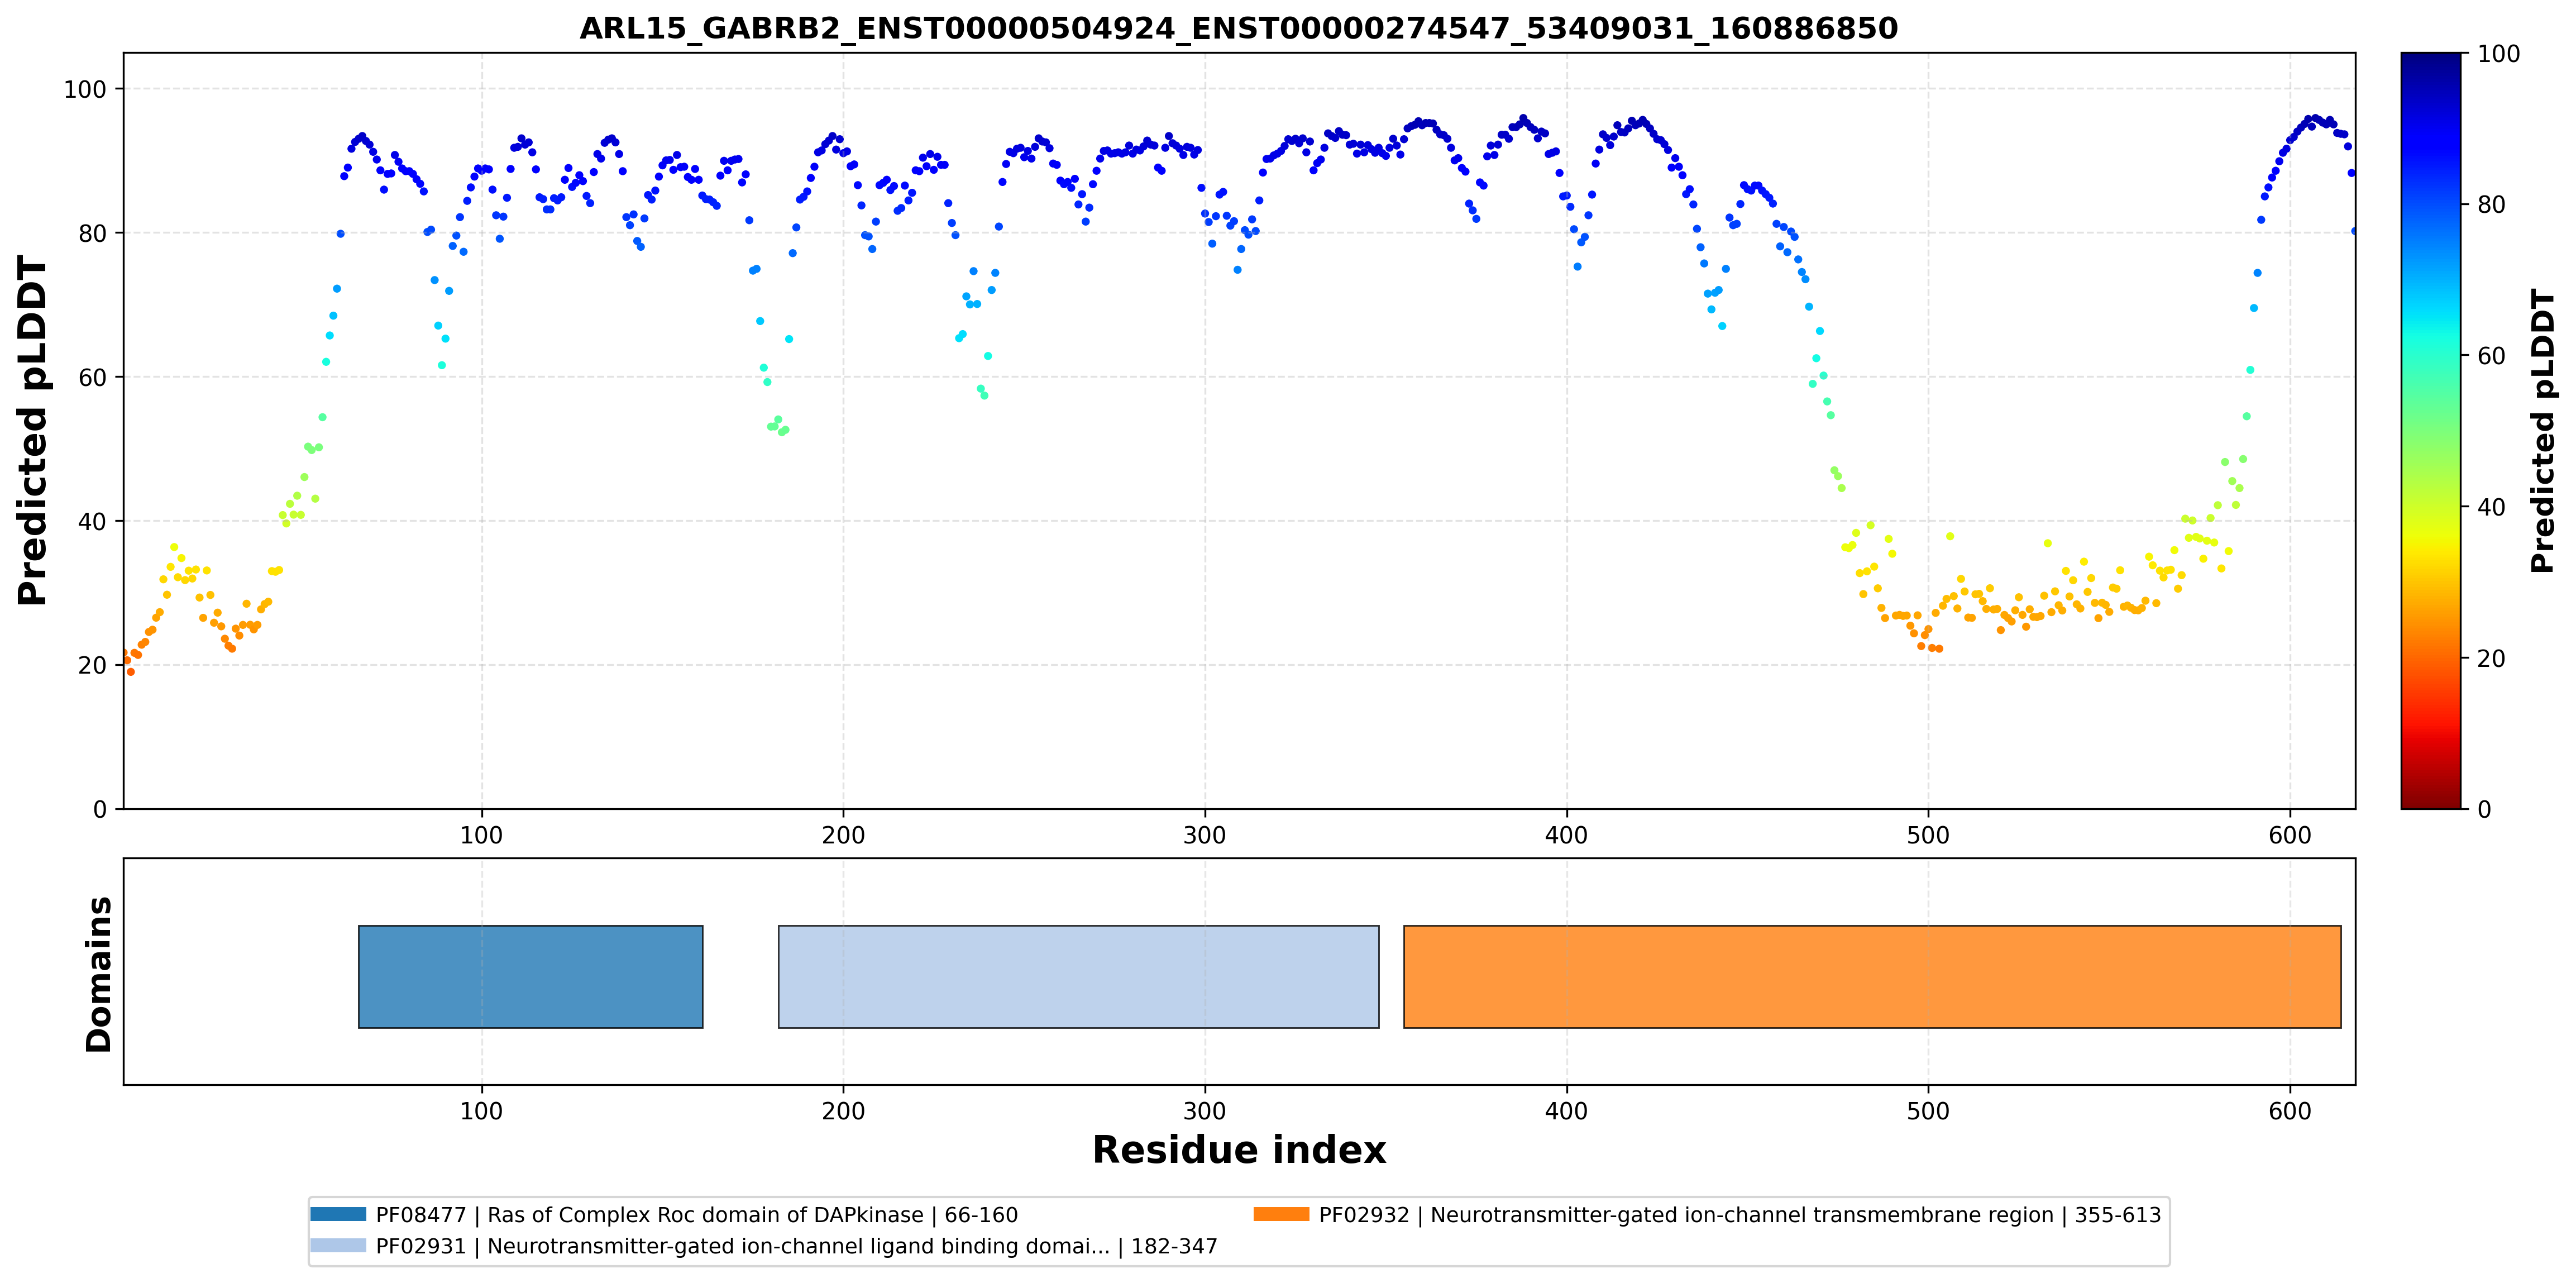Screen dimensions: 2576x1283
Task: Click the Predicted pLDDT y-axis label
Action: click(x=32, y=430)
